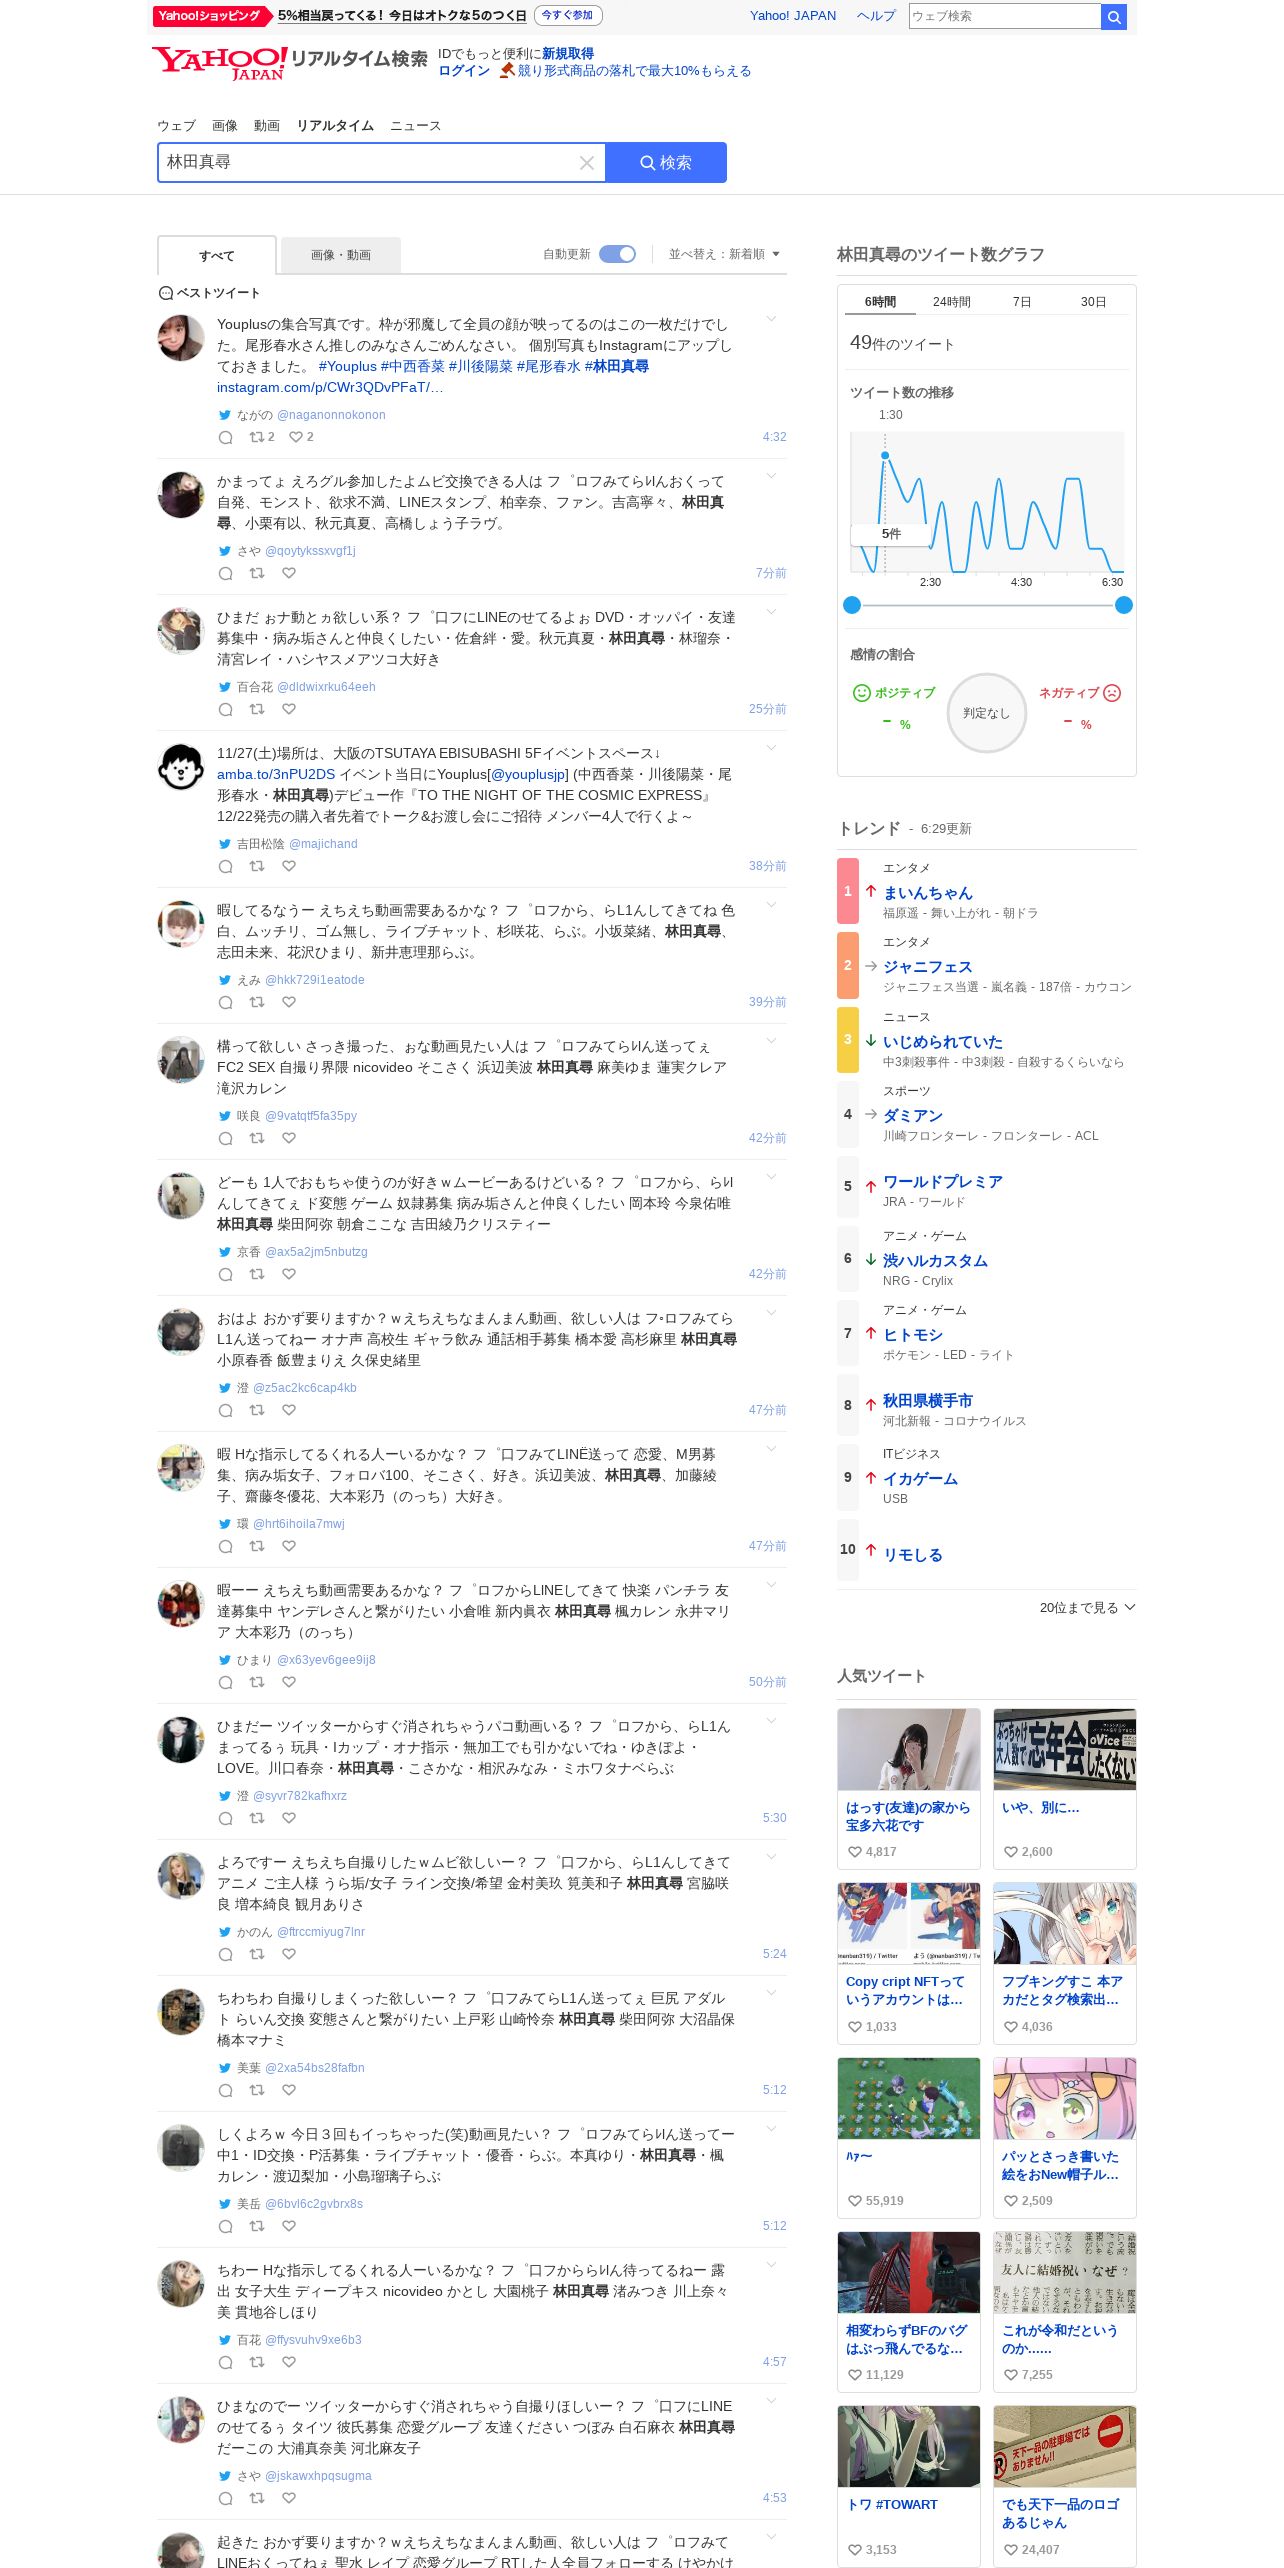Like the tweet by 美葉 @2xa54bs28fafbn
This screenshot has width=1284, height=2568.
pyautogui.click(x=289, y=2090)
